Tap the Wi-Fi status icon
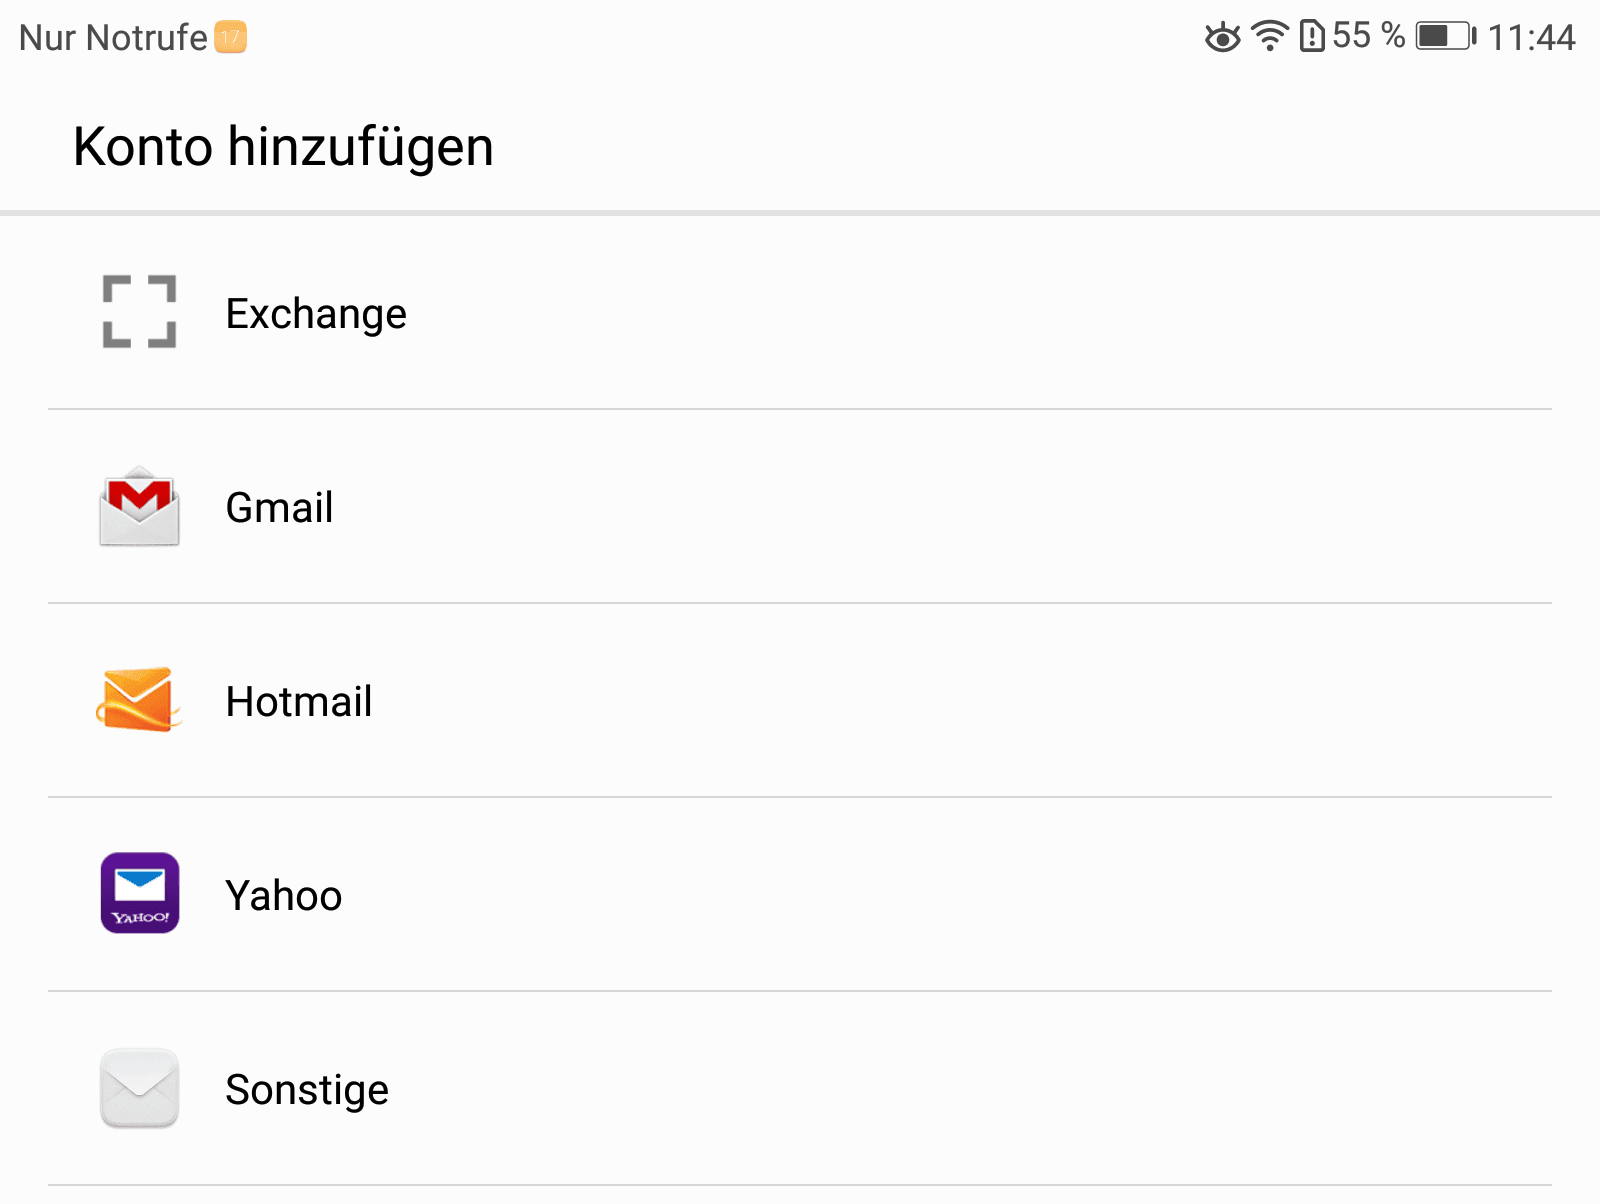Viewport: 1600px width, 1204px height. pyautogui.click(x=1270, y=37)
